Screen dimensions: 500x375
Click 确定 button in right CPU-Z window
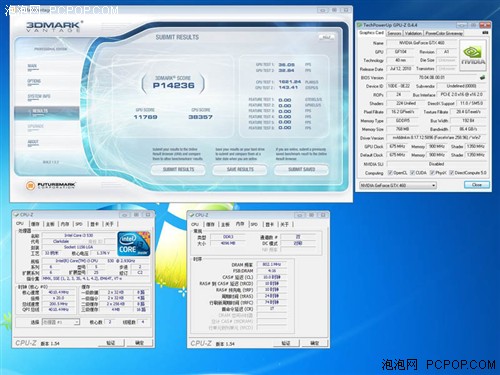315,343
